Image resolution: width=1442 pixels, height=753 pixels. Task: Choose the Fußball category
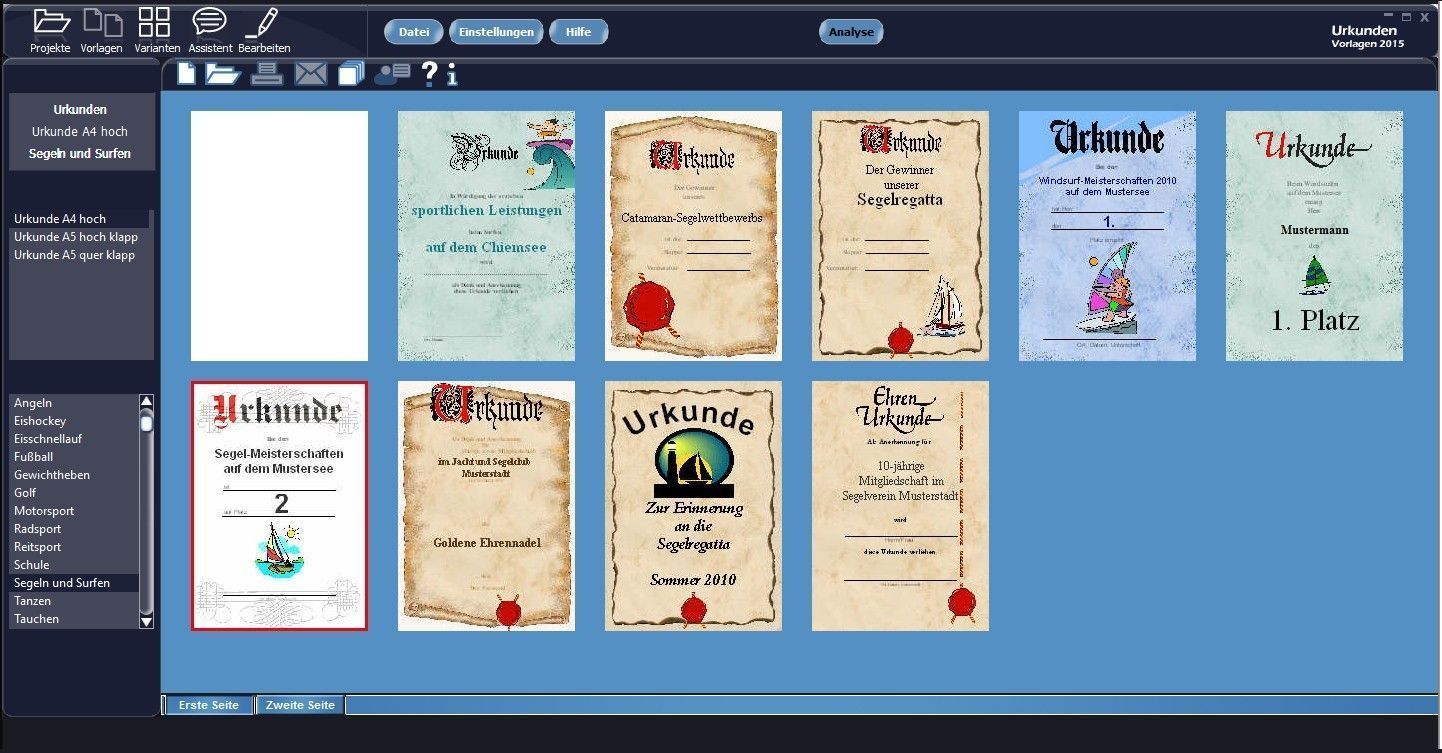click(x=34, y=457)
